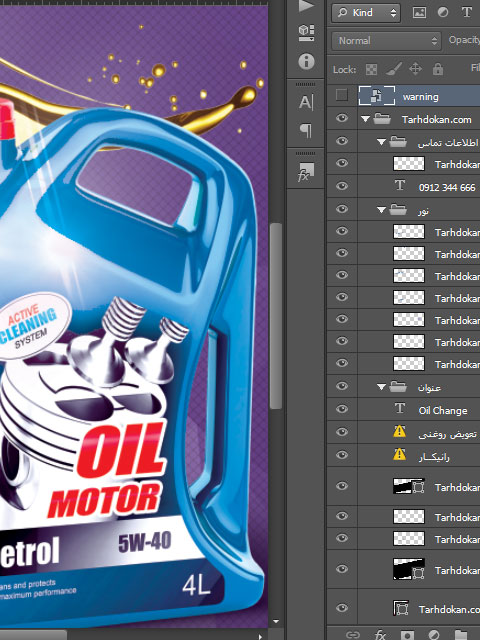Click the Link Layers chain icon
480x640 pixels.
coord(353,635)
